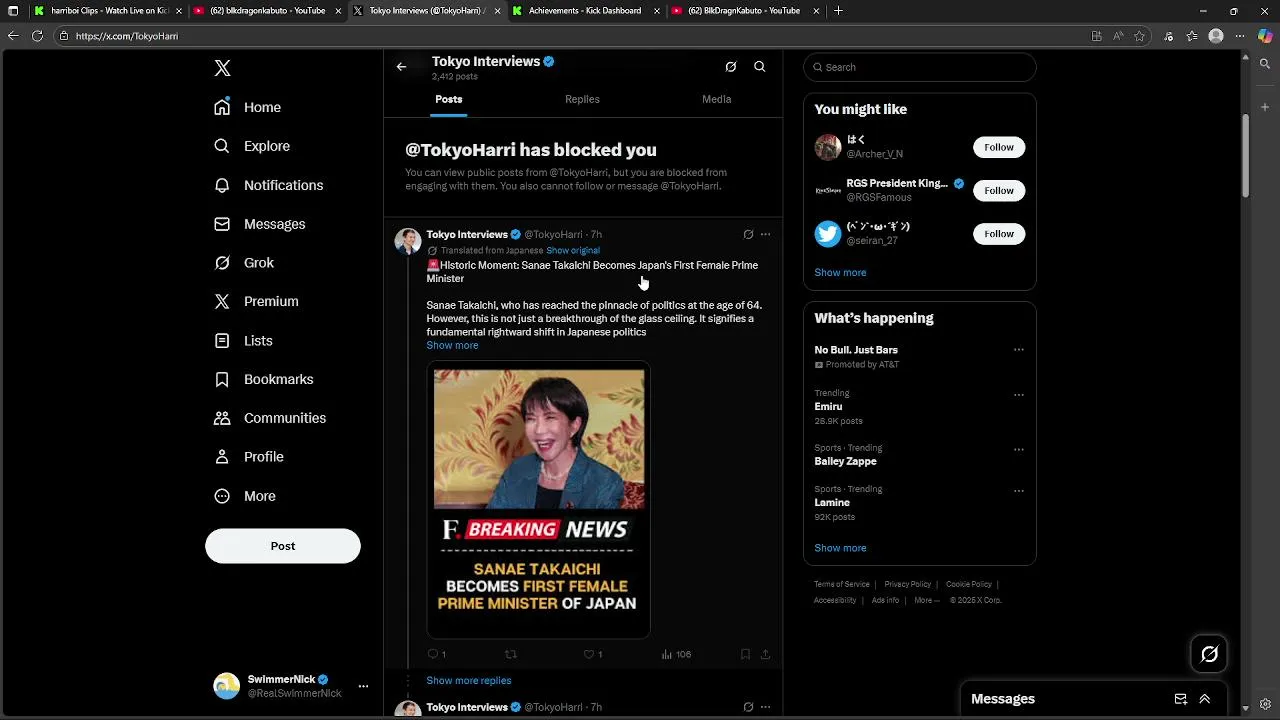Image resolution: width=1280 pixels, height=720 pixels.
Task: Go to Profile in the sidebar
Action: click(249, 456)
